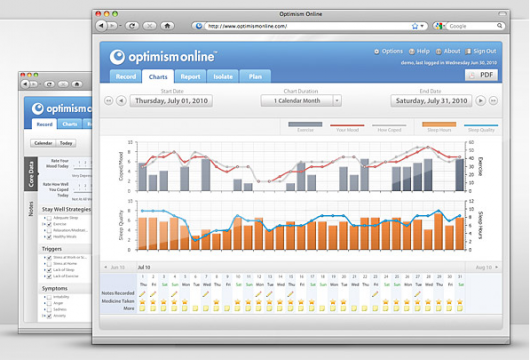Click the magnifier icon in the Google search box

[499, 26]
